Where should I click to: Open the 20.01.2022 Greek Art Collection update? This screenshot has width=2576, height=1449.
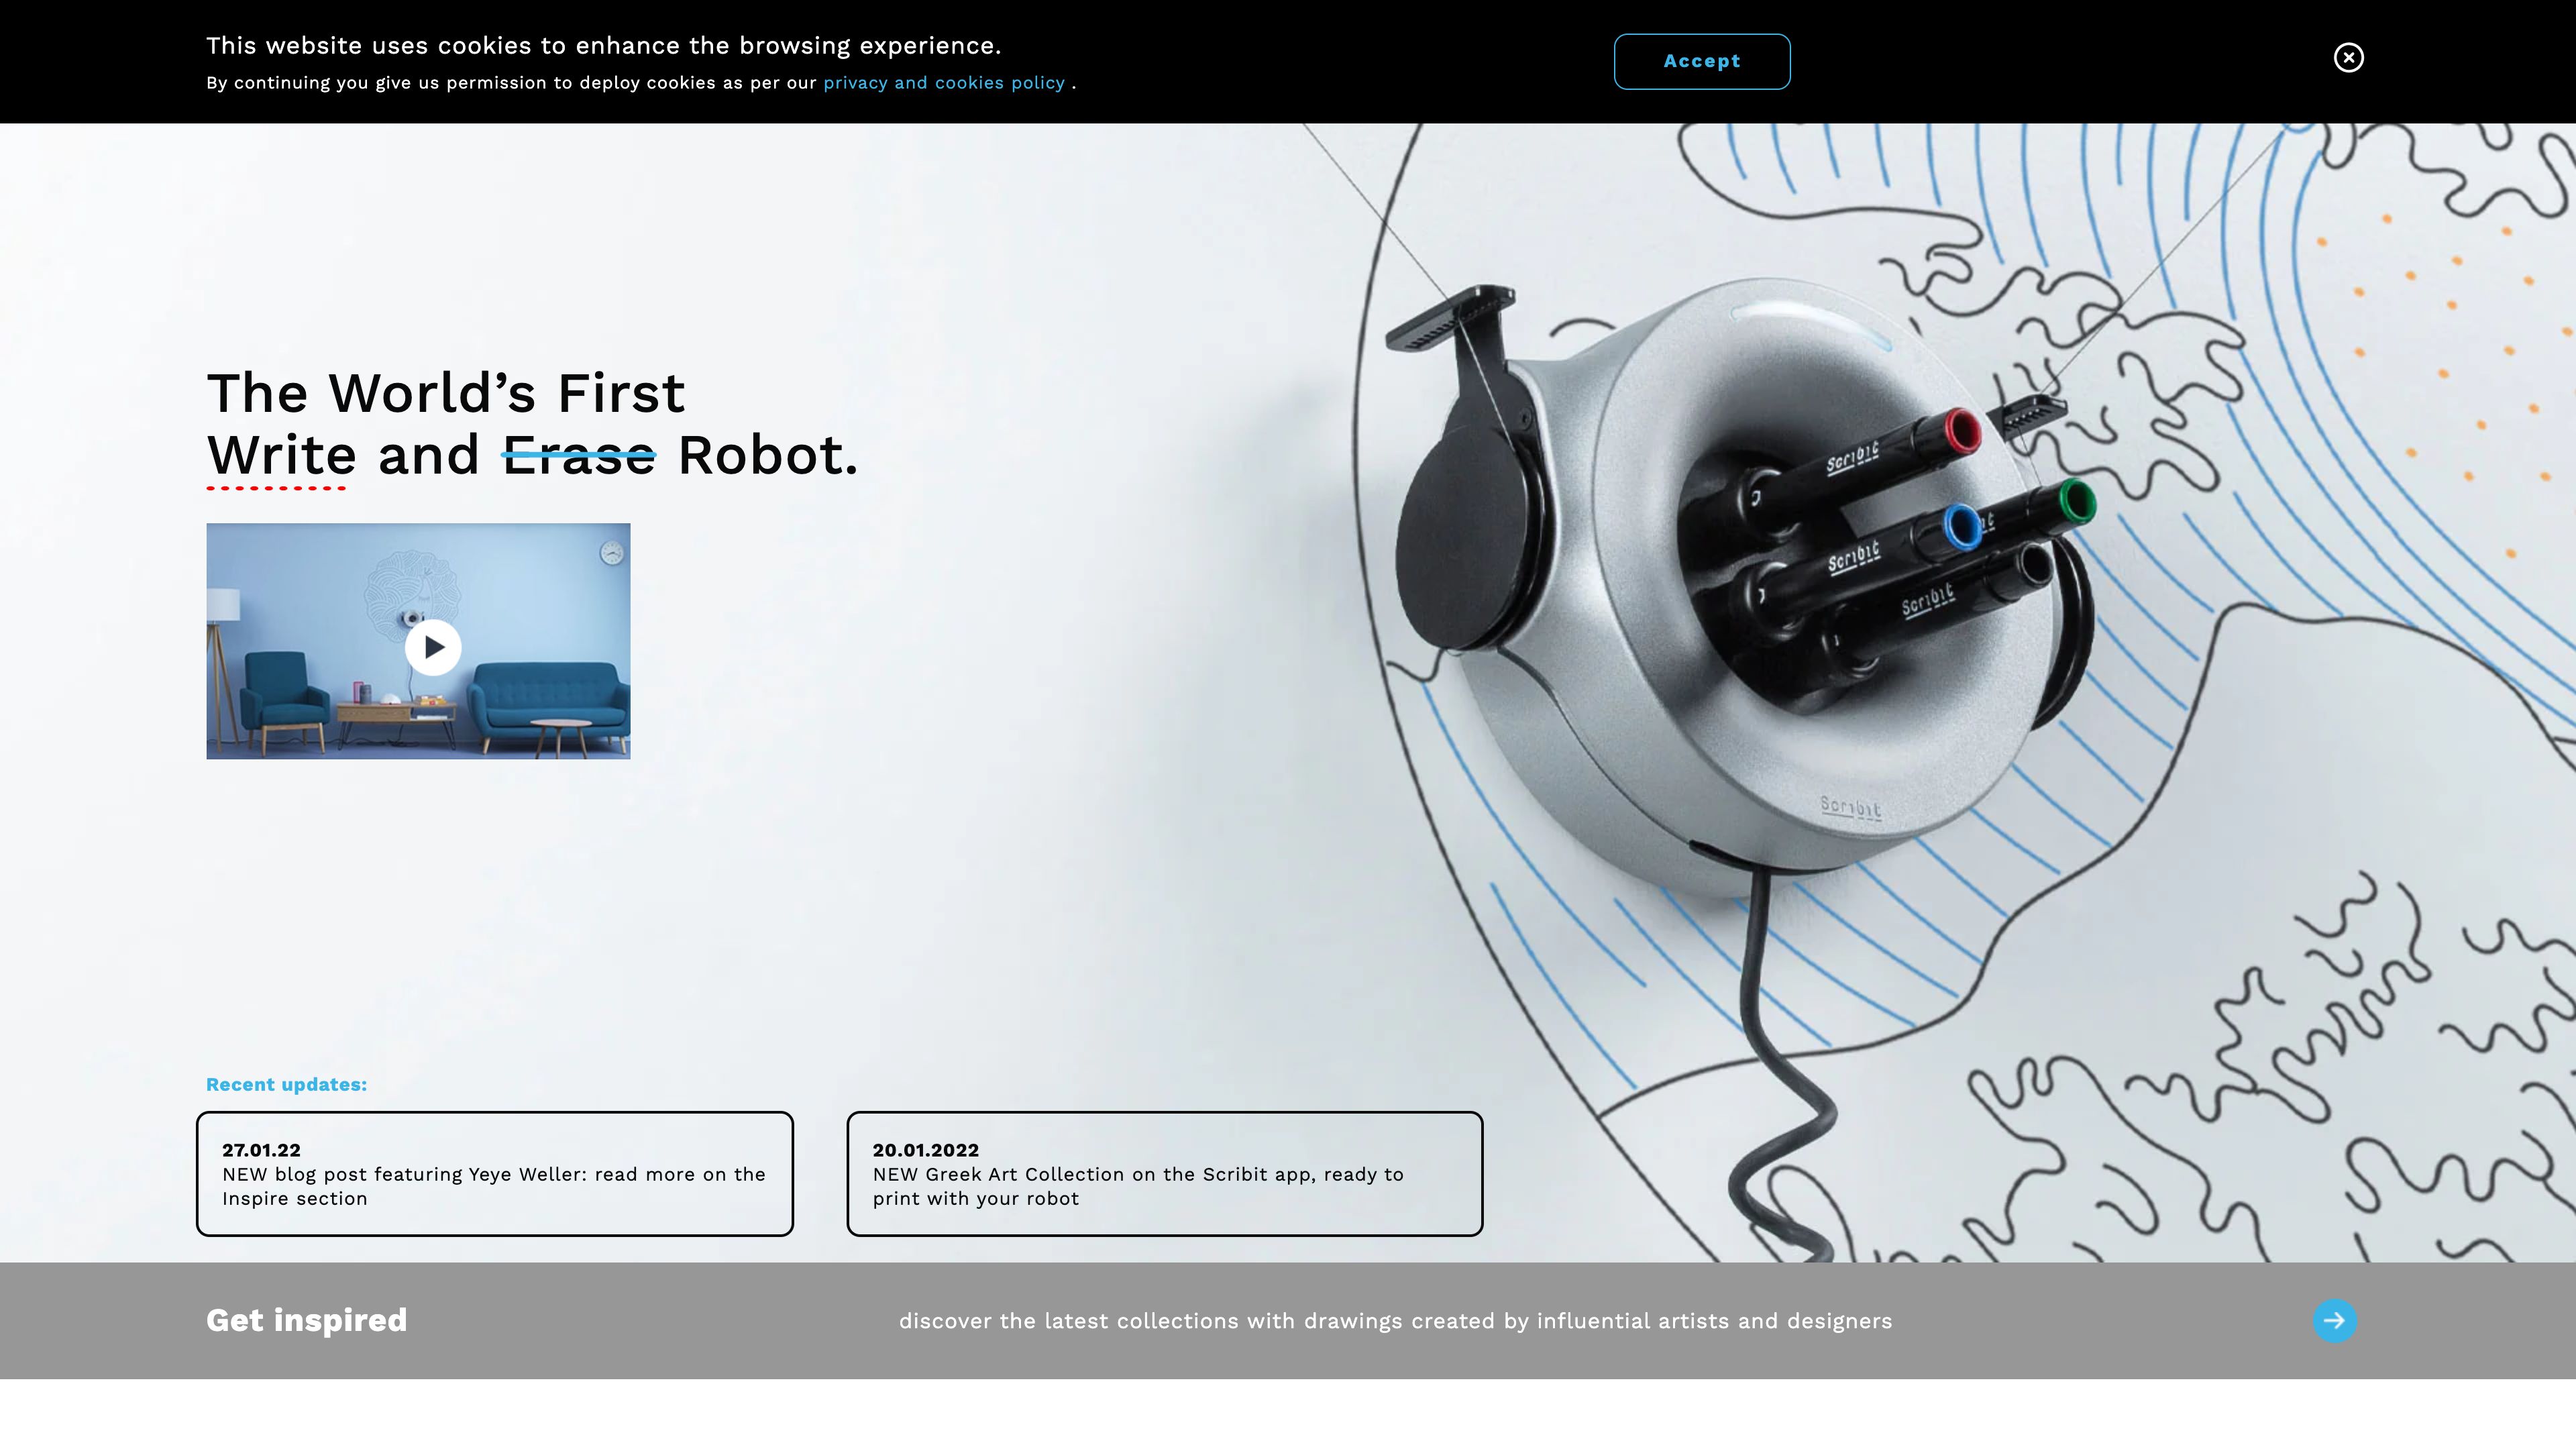tap(1164, 1173)
